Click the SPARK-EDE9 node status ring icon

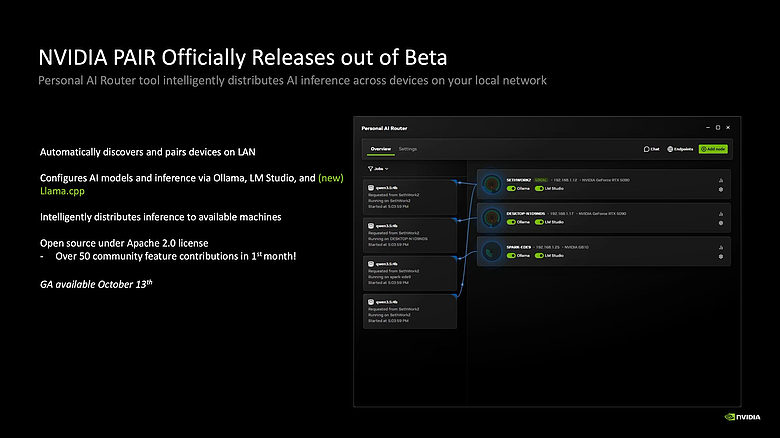coord(491,251)
